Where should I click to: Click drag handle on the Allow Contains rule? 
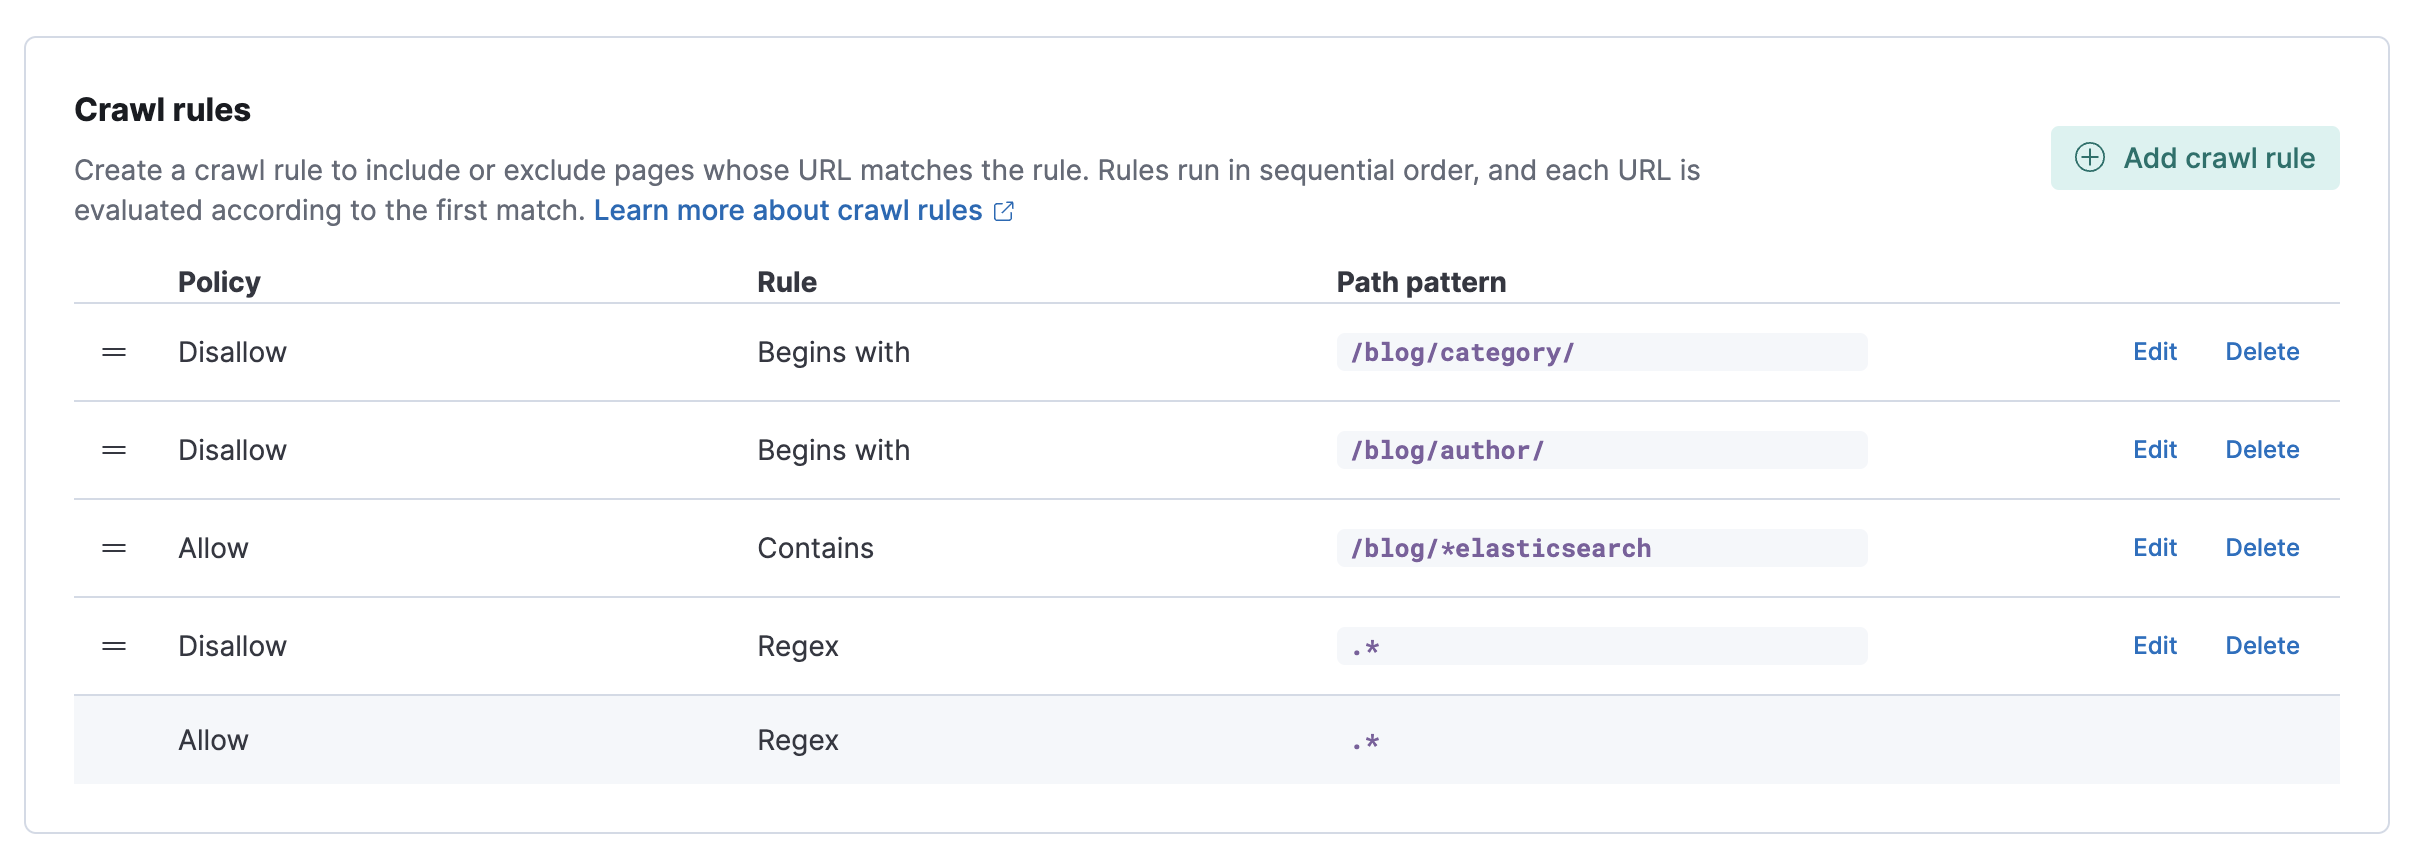click(x=114, y=548)
